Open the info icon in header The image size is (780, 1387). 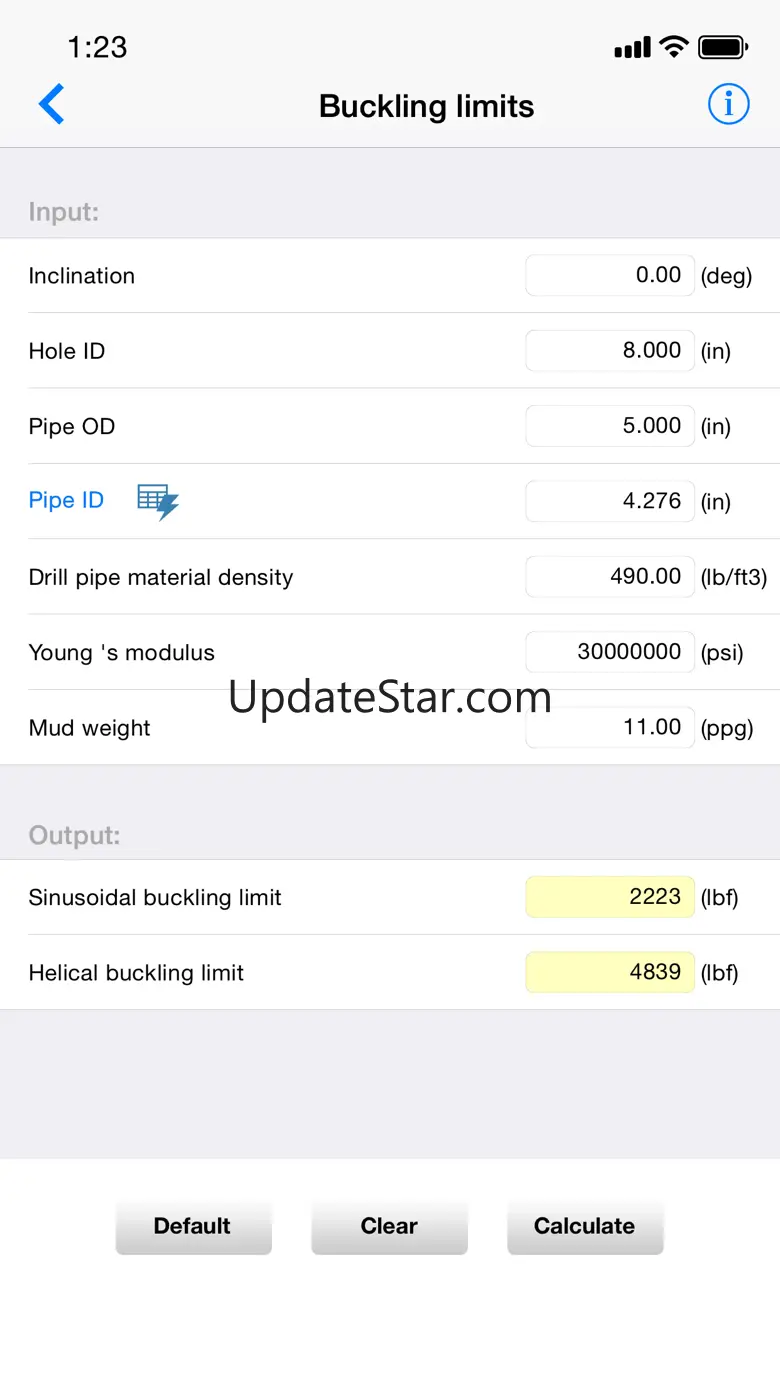[x=728, y=104]
